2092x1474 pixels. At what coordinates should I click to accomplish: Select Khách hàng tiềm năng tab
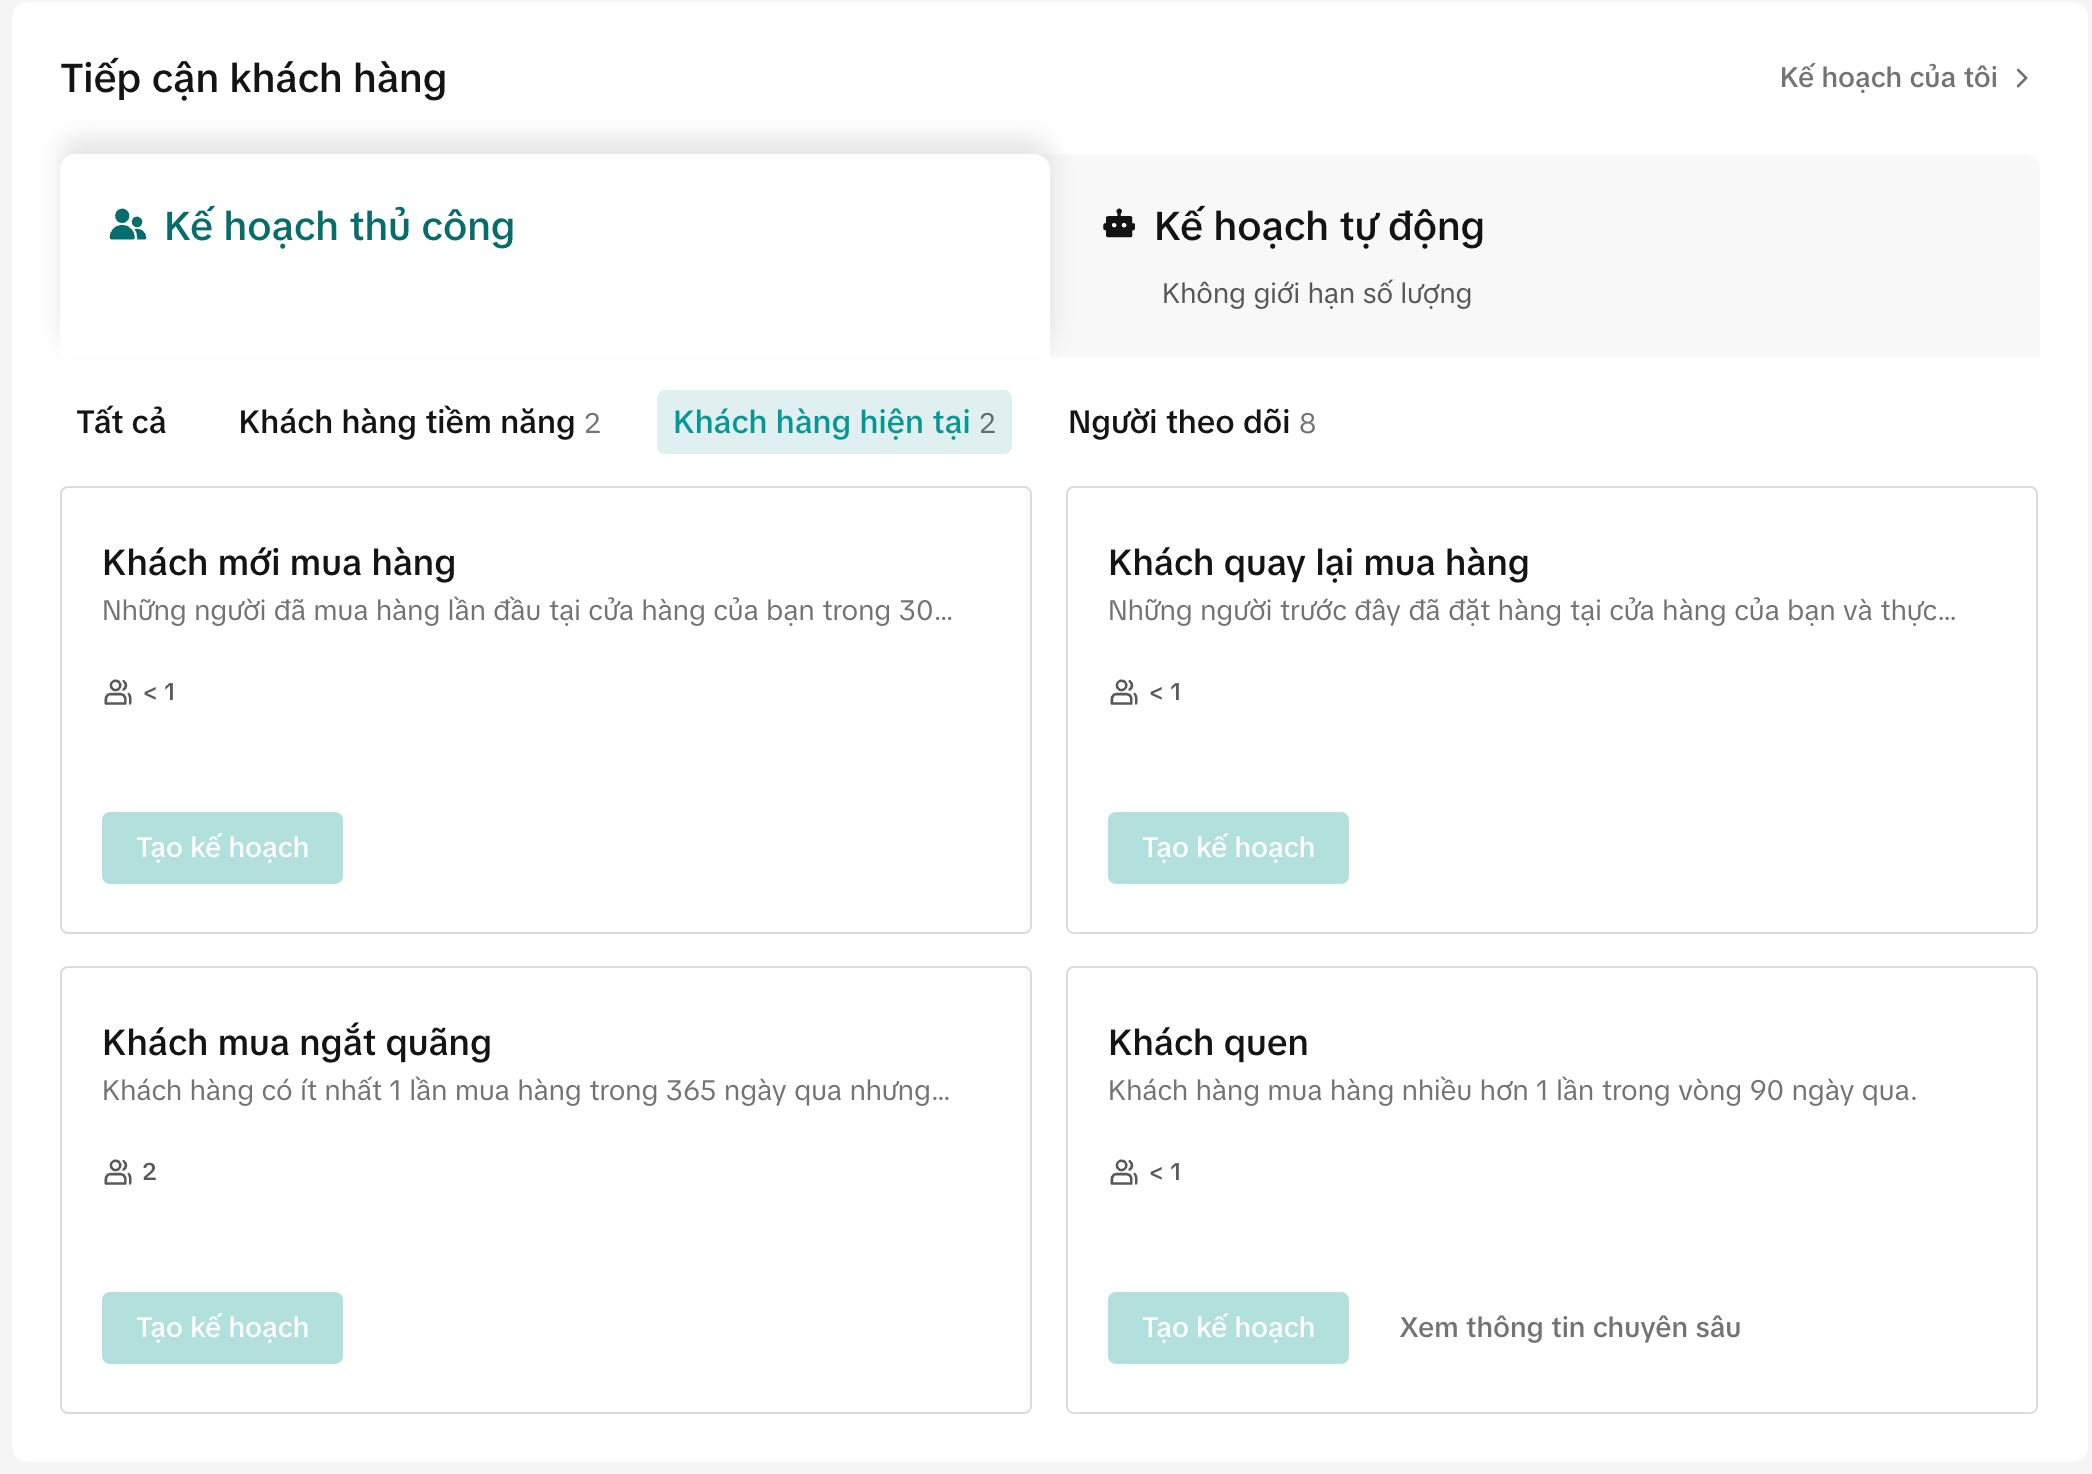coord(419,422)
